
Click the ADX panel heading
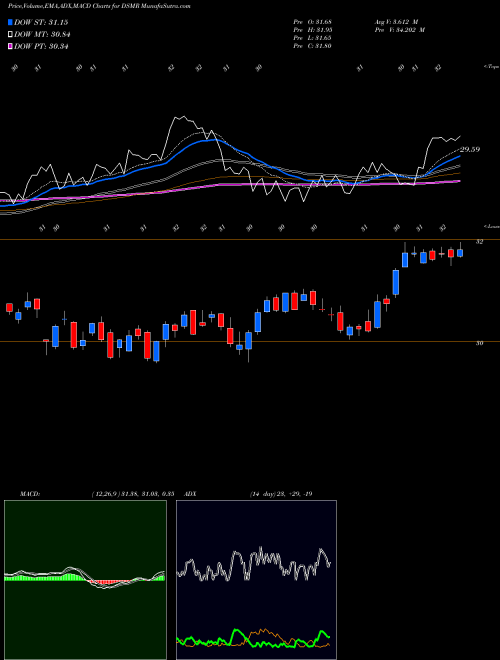(190, 494)
